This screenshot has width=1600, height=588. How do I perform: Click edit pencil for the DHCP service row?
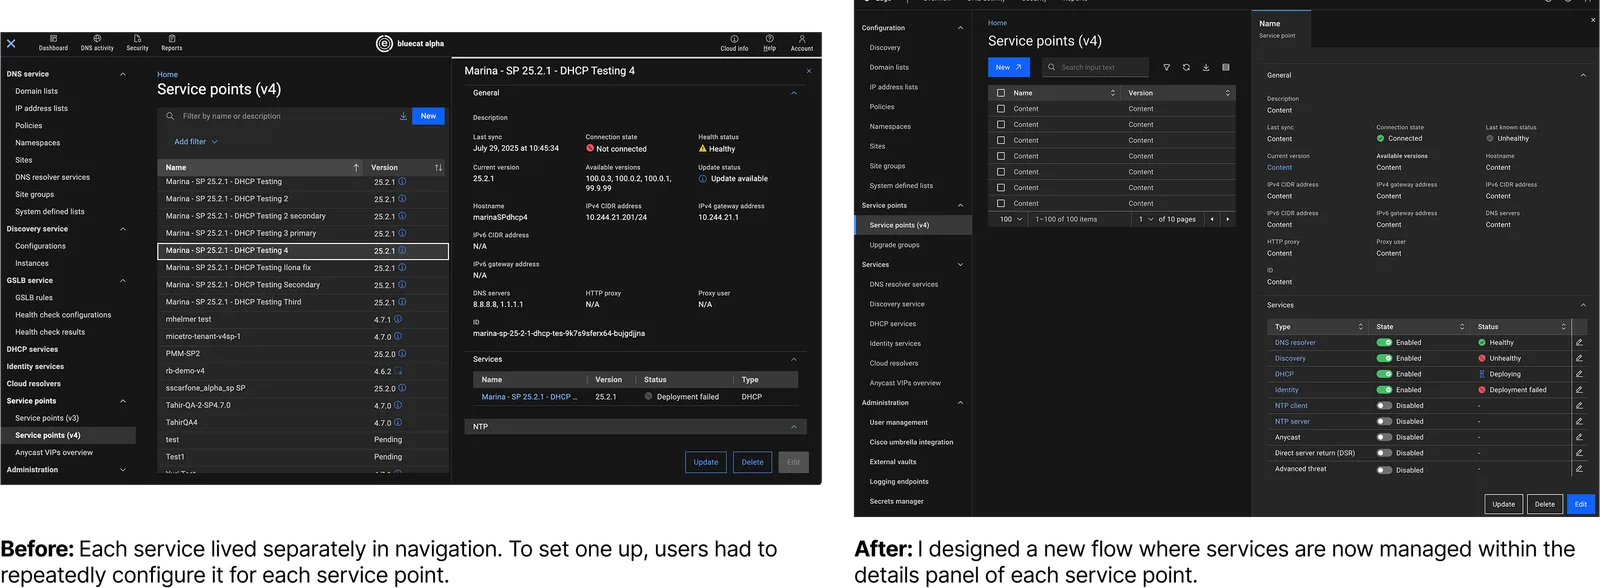tap(1579, 374)
